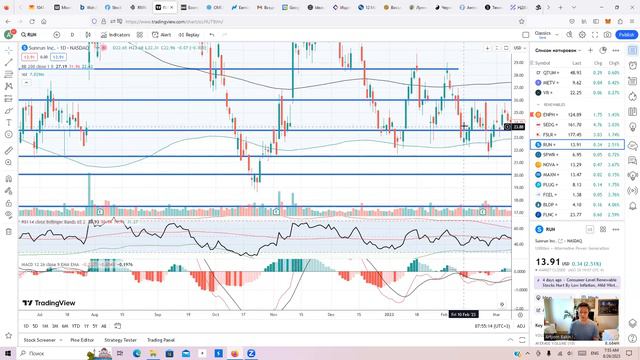The width and height of the screenshot is (640, 360).
Task: Toggle fullscreen mode icon
Action: pos(595,35)
